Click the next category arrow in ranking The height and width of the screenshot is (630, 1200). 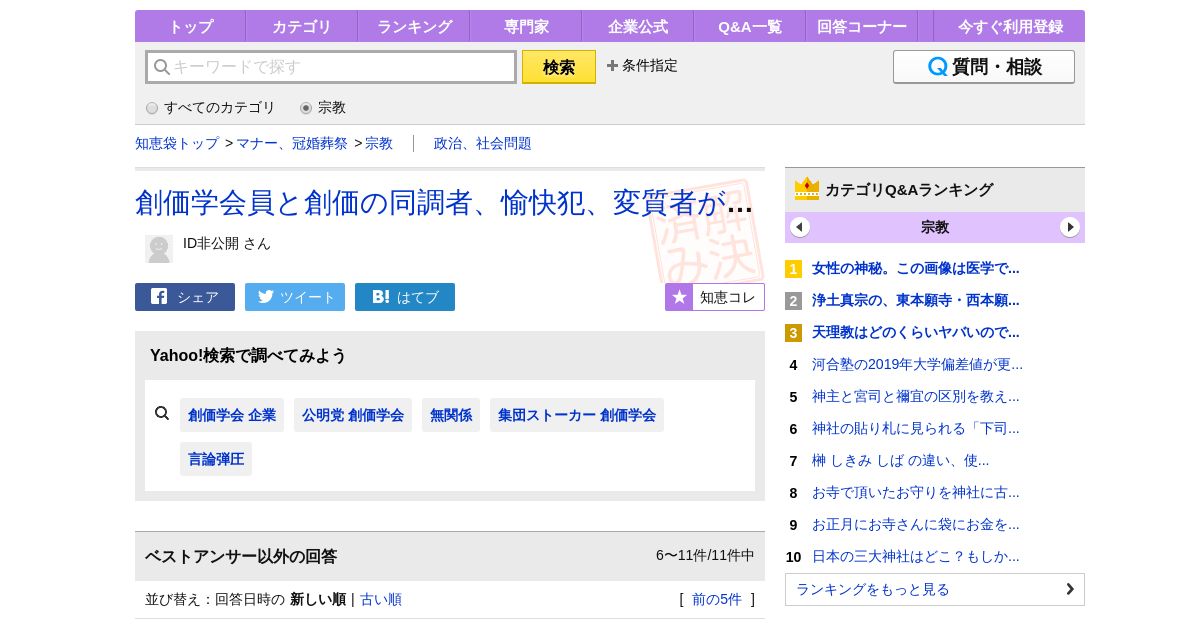pos(1070,227)
